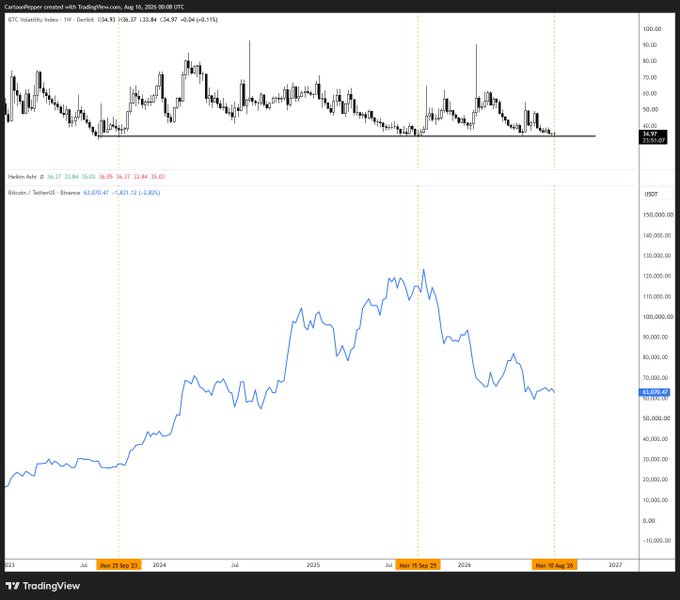This screenshot has width=680, height=600.
Task: Select the Mon 15 Sep '25 date marker
Action: [418, 565]
